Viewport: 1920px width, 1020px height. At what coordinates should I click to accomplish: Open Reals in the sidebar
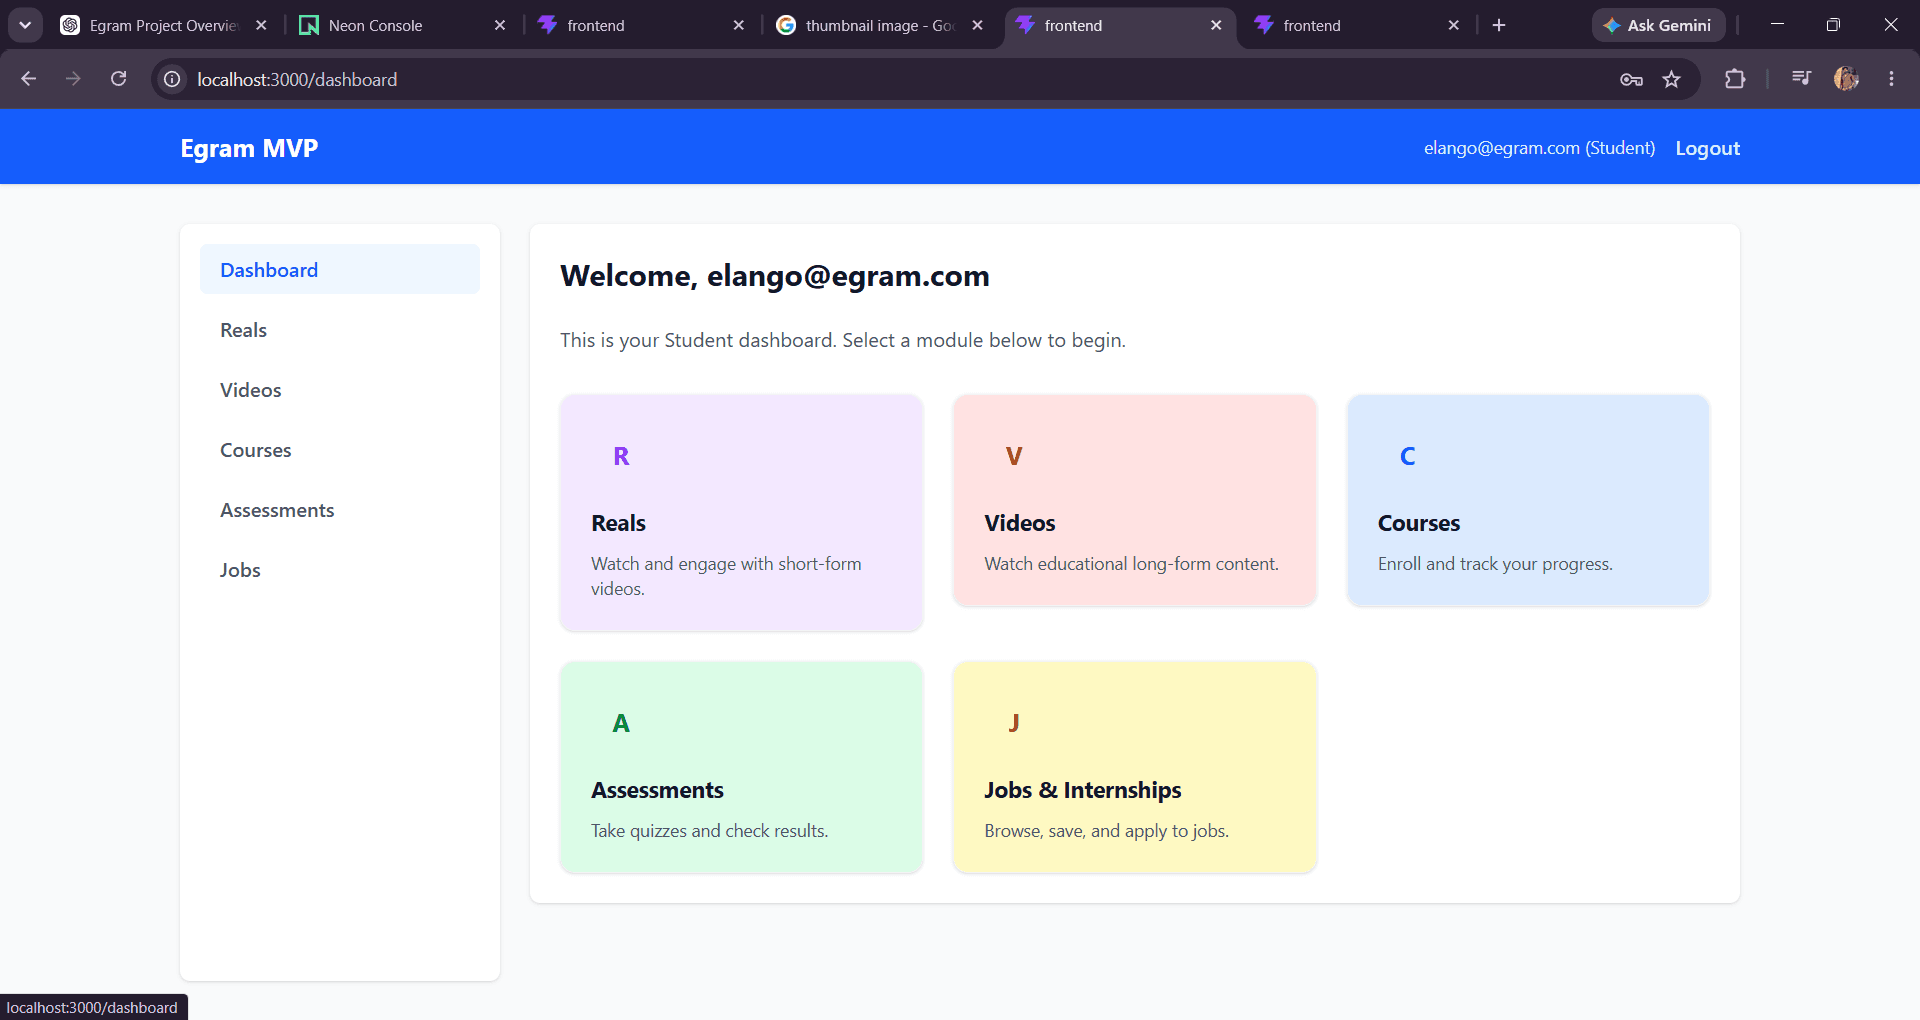coord(340,329)
